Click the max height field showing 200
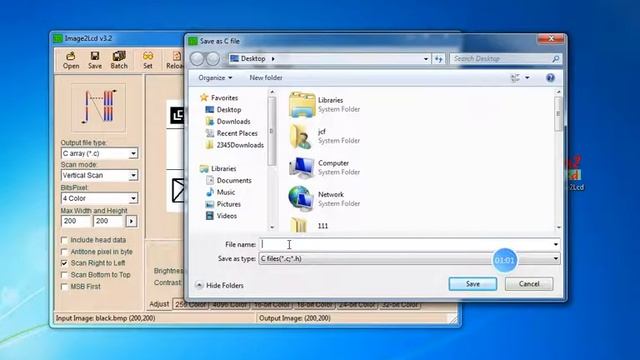The width and height of the screenshot is (640, 360). coord(108,221)
